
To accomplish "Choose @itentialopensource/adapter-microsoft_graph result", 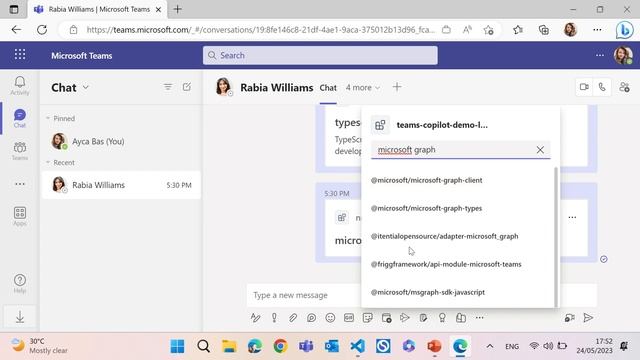I will click(444, 236).
